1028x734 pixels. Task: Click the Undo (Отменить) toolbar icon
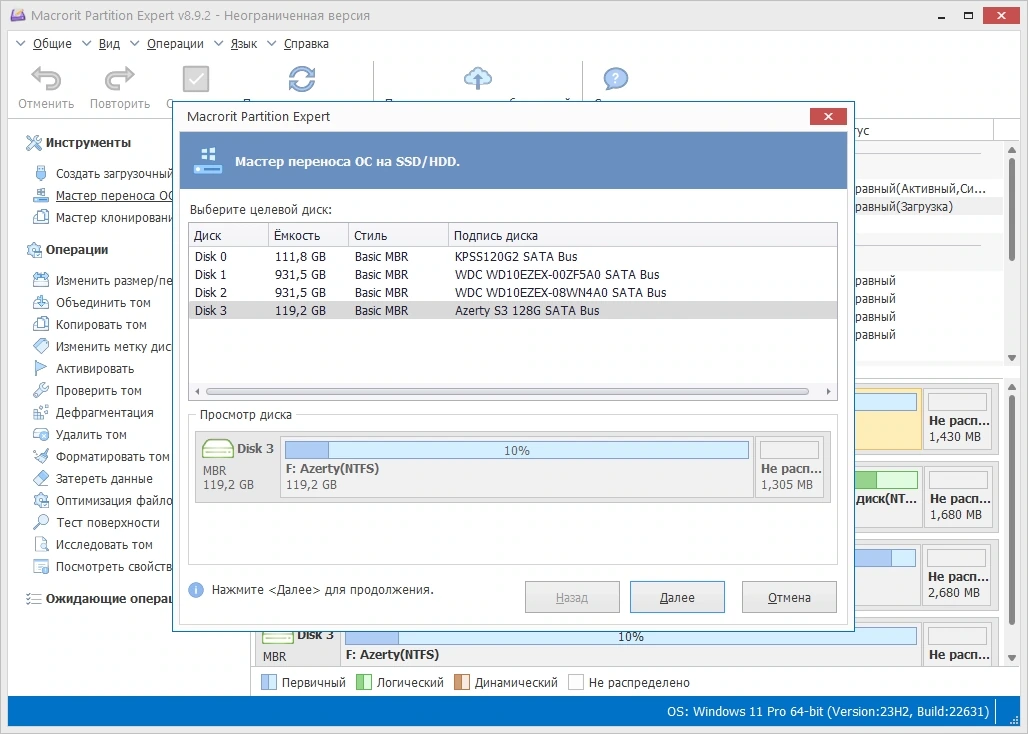coord(46,79)
